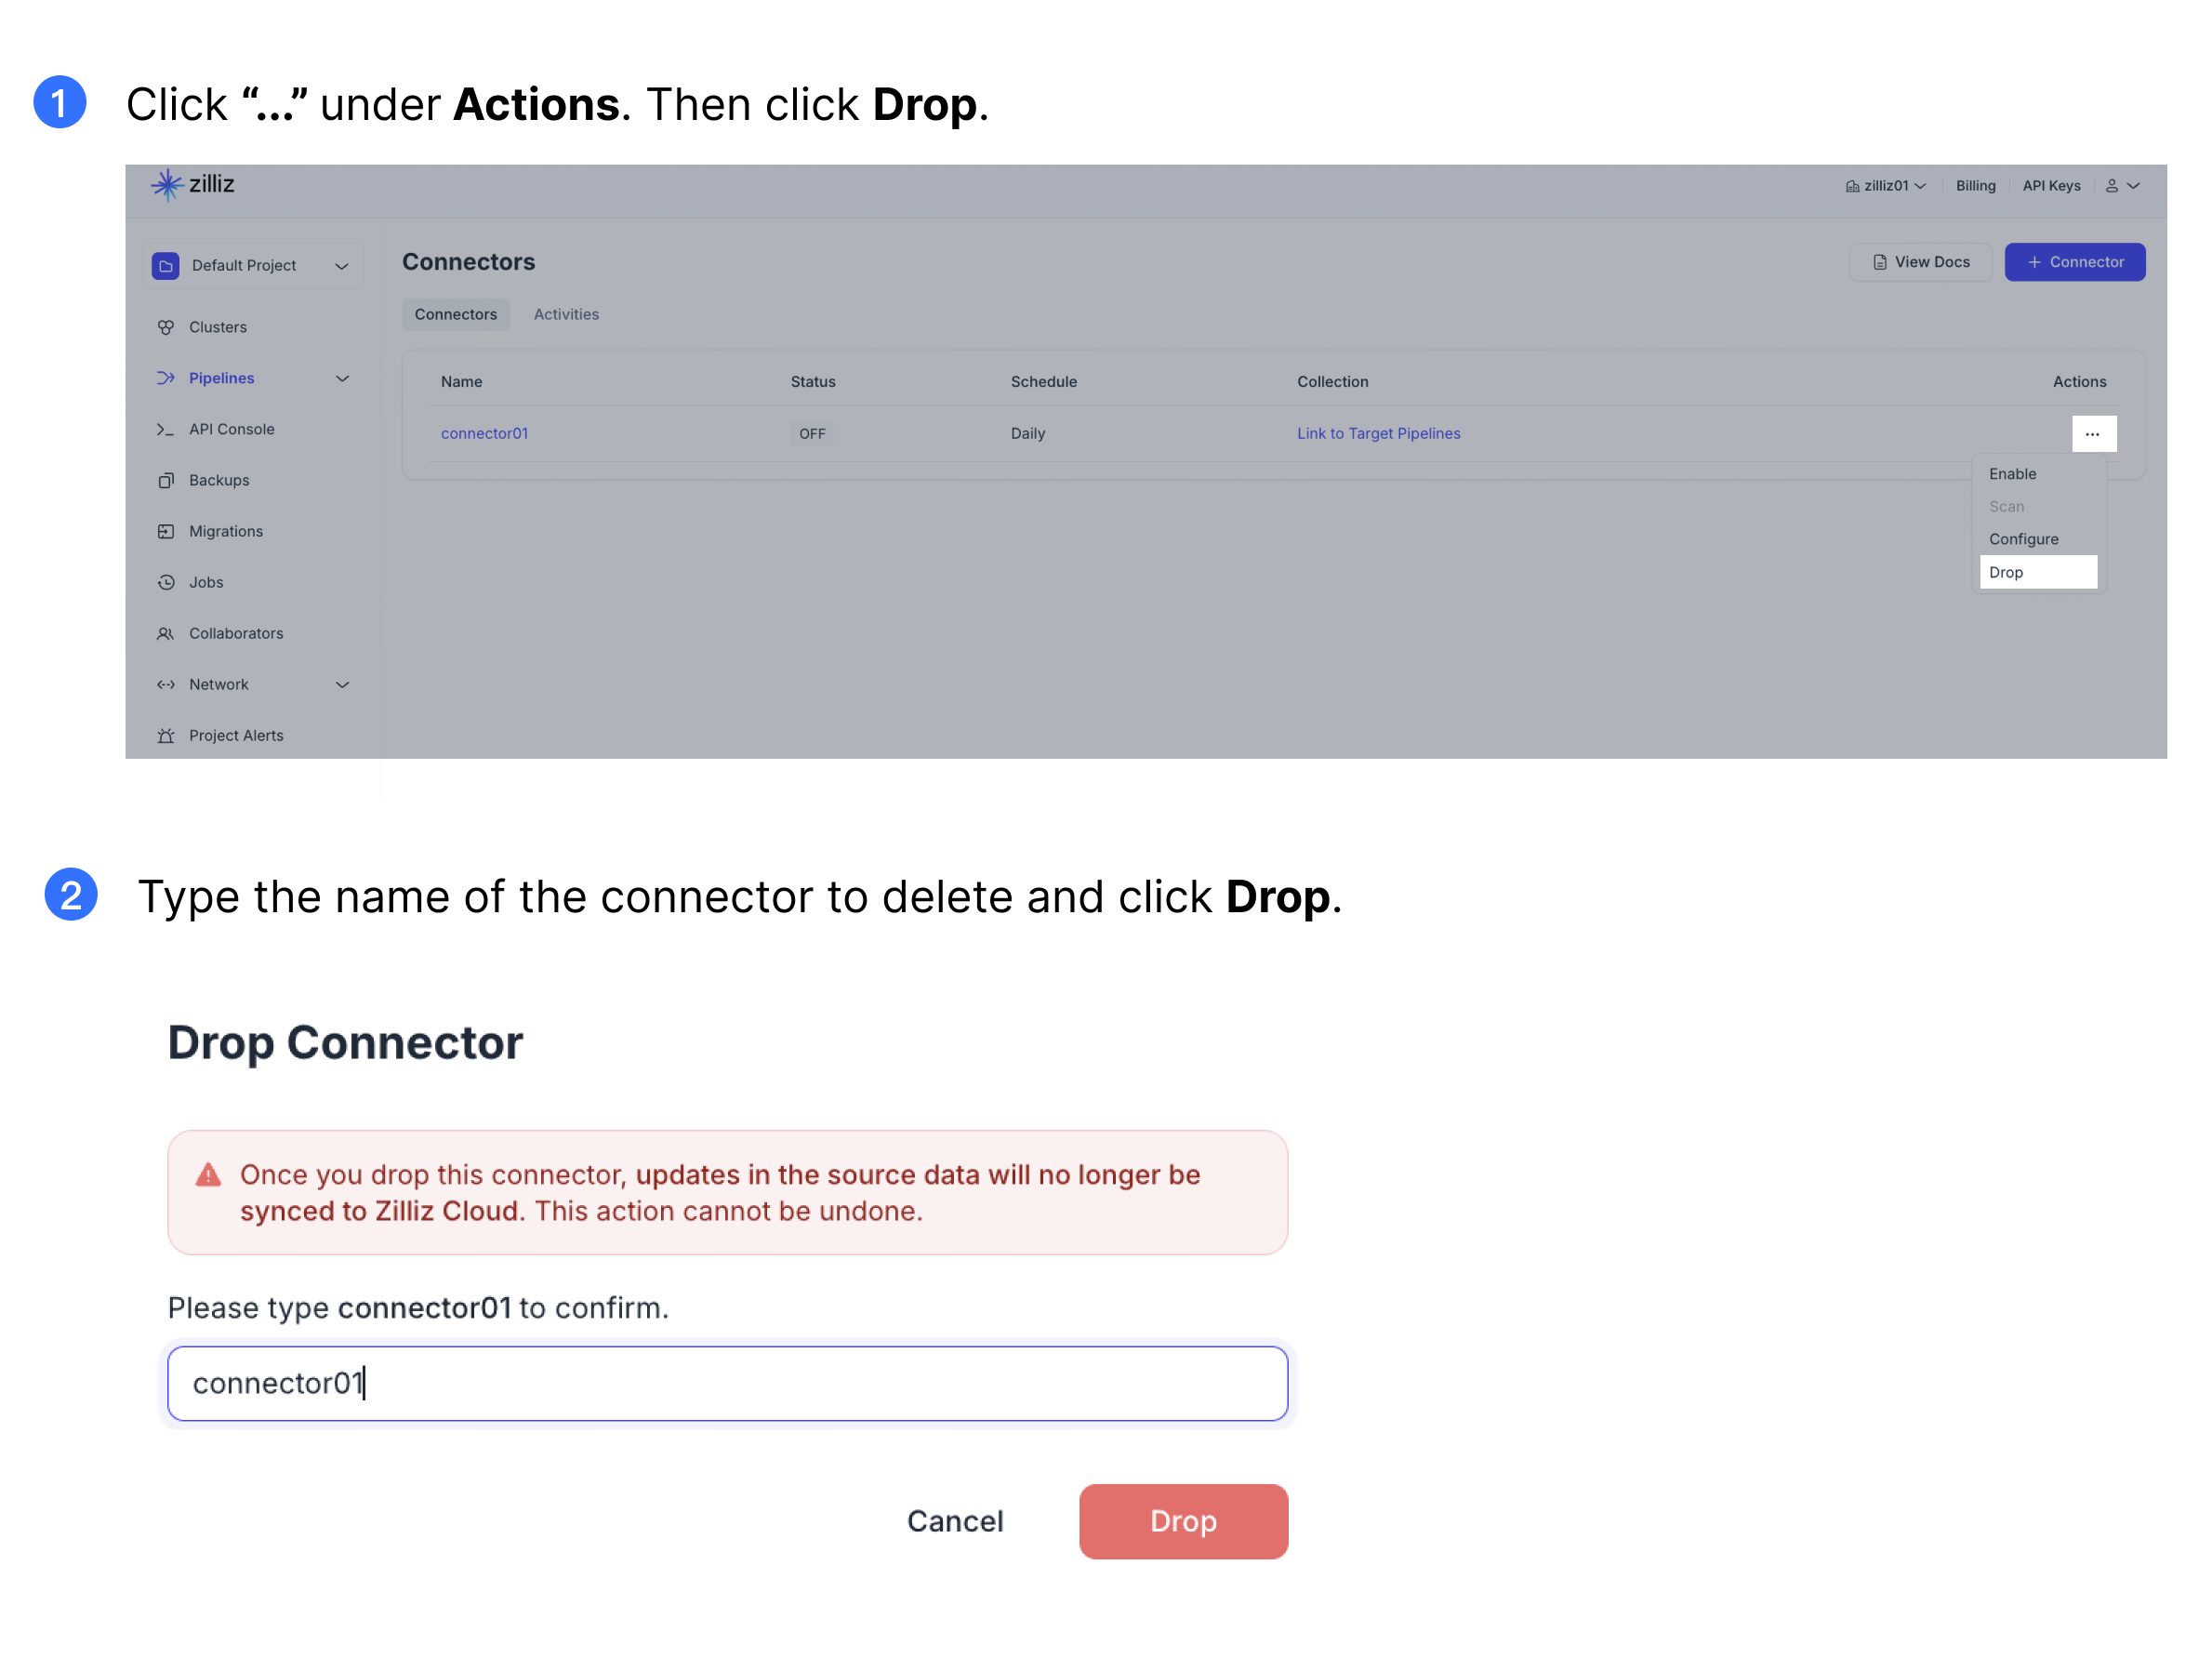
Task: Click the Network sidebar icon
Action: point(166,685)
